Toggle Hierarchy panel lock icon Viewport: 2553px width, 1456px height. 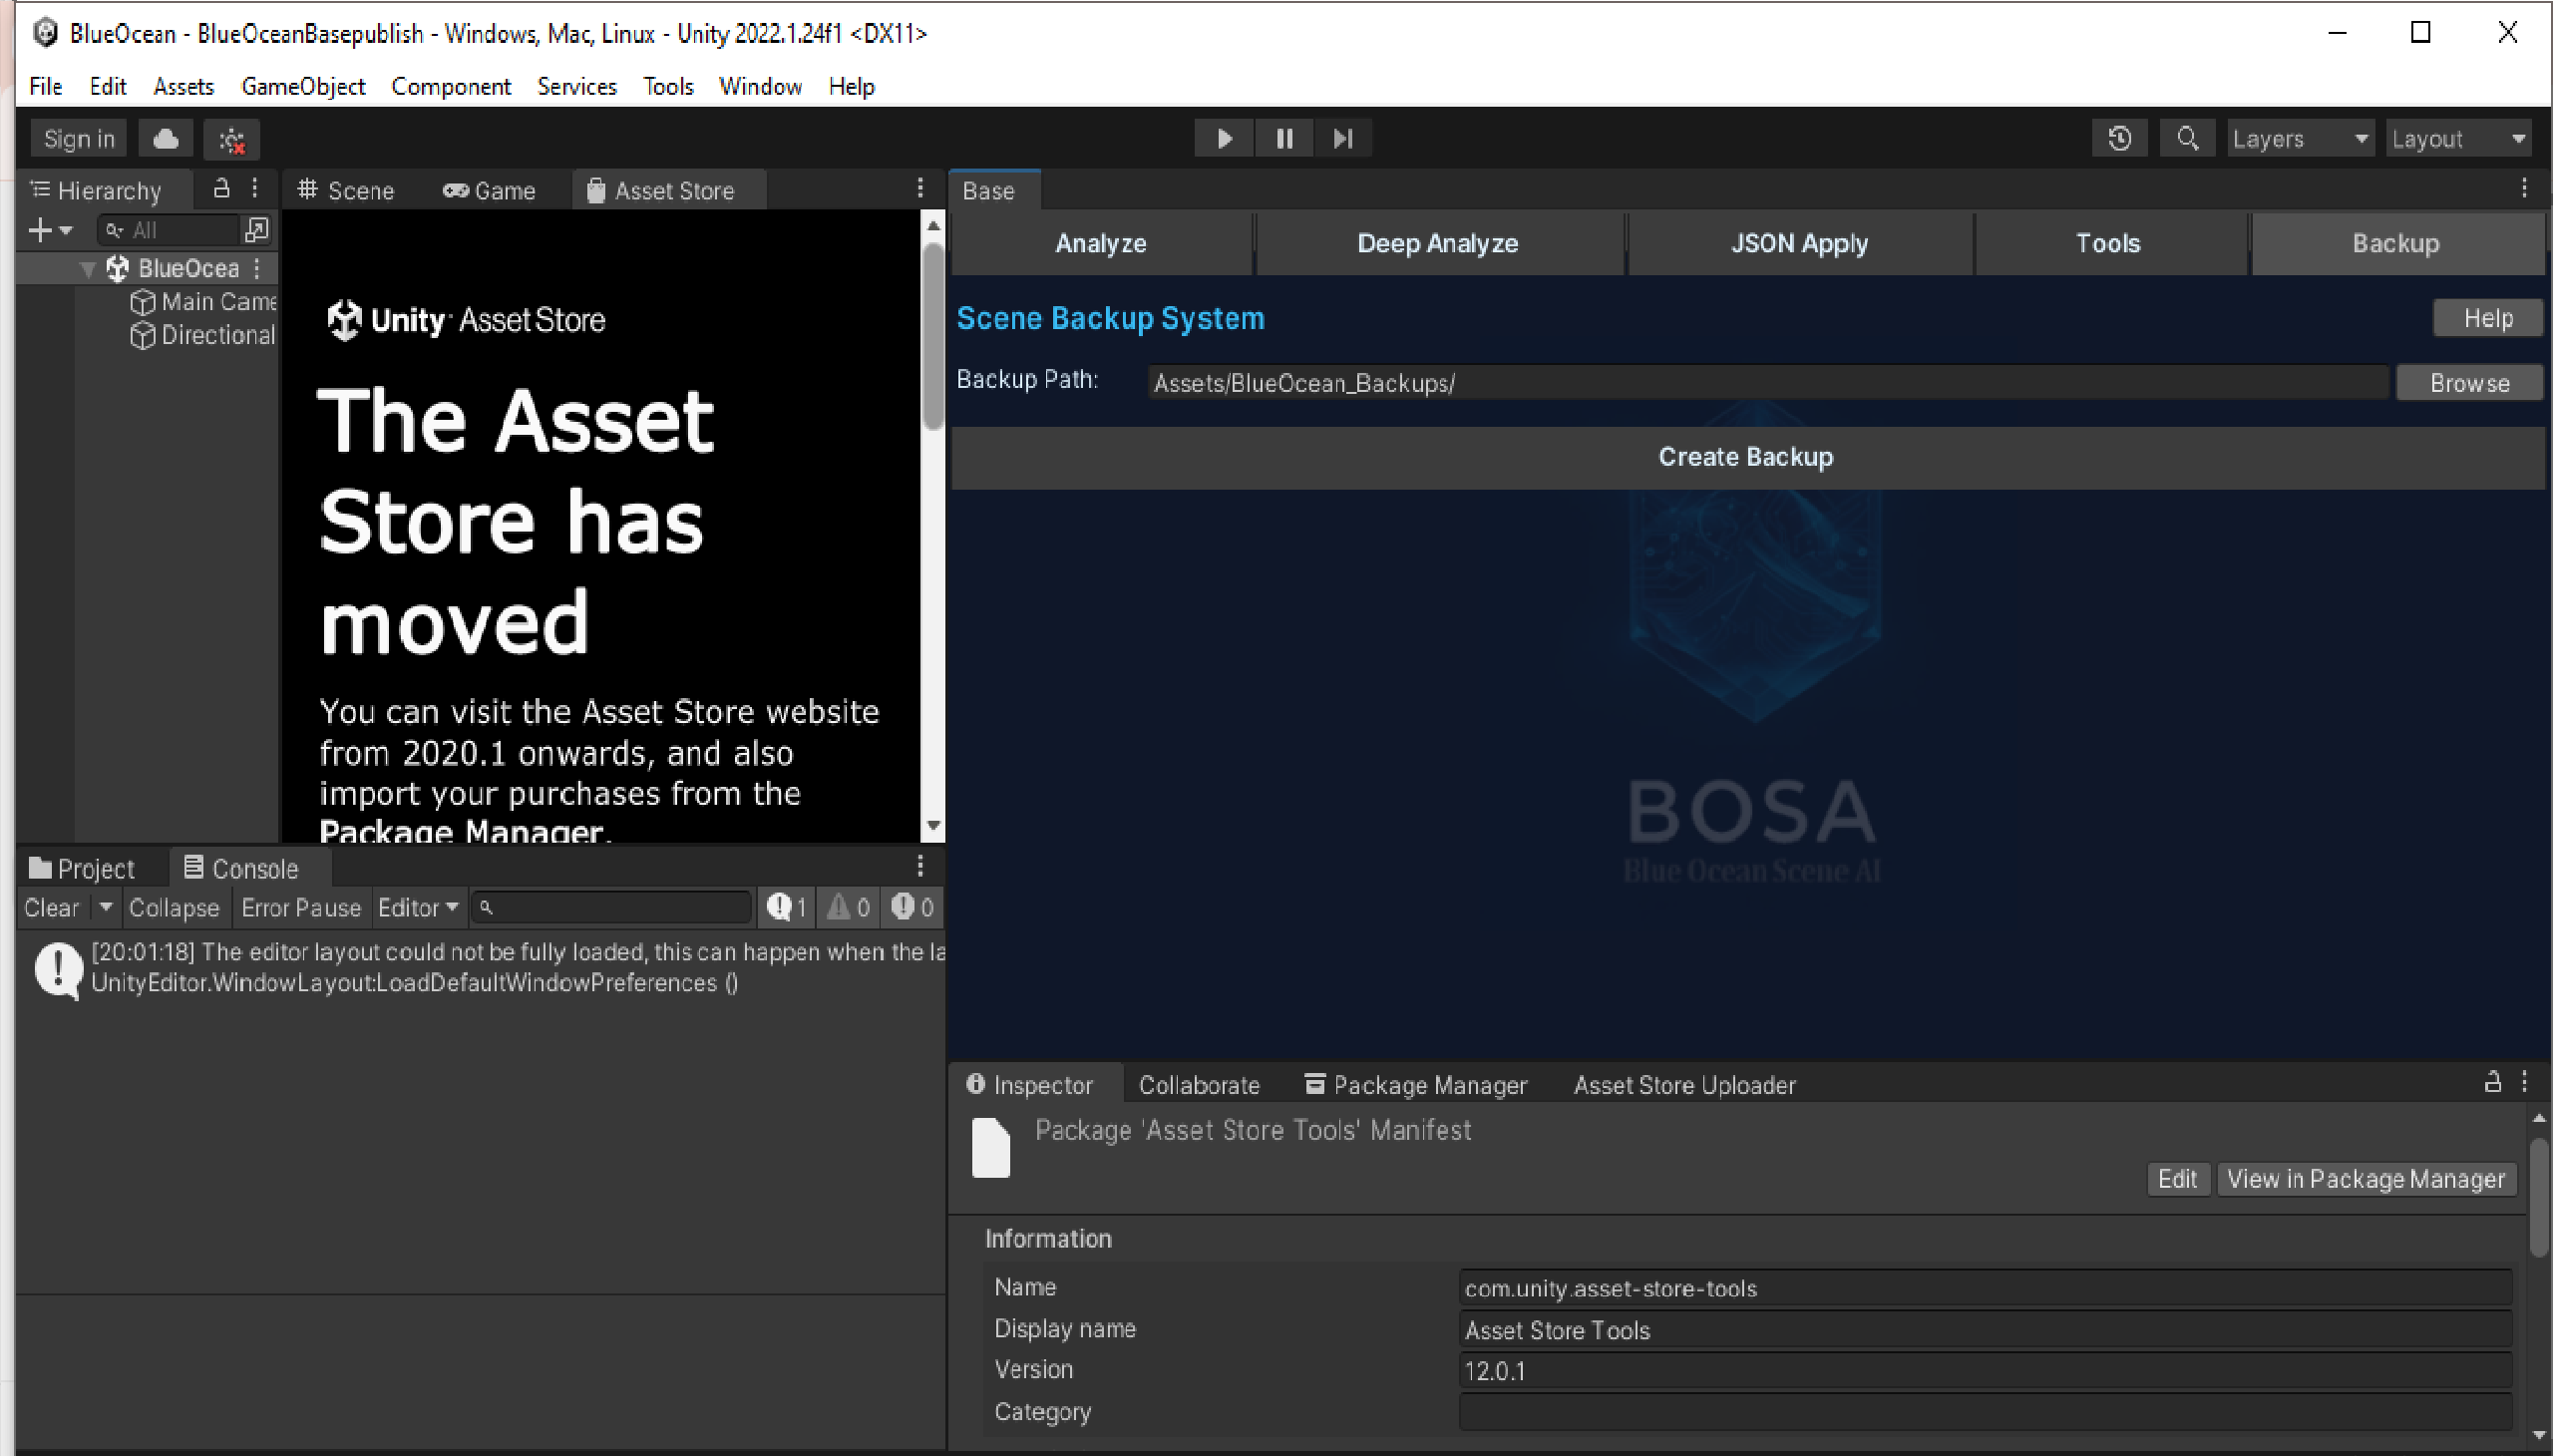click(x=222, y=188)
